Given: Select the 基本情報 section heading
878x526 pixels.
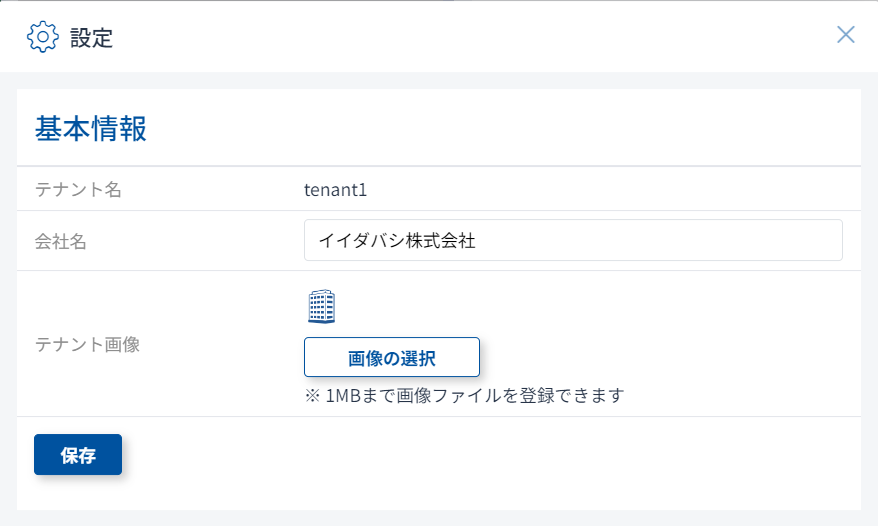Looking at the screenshot, I should tap(91, 129).
